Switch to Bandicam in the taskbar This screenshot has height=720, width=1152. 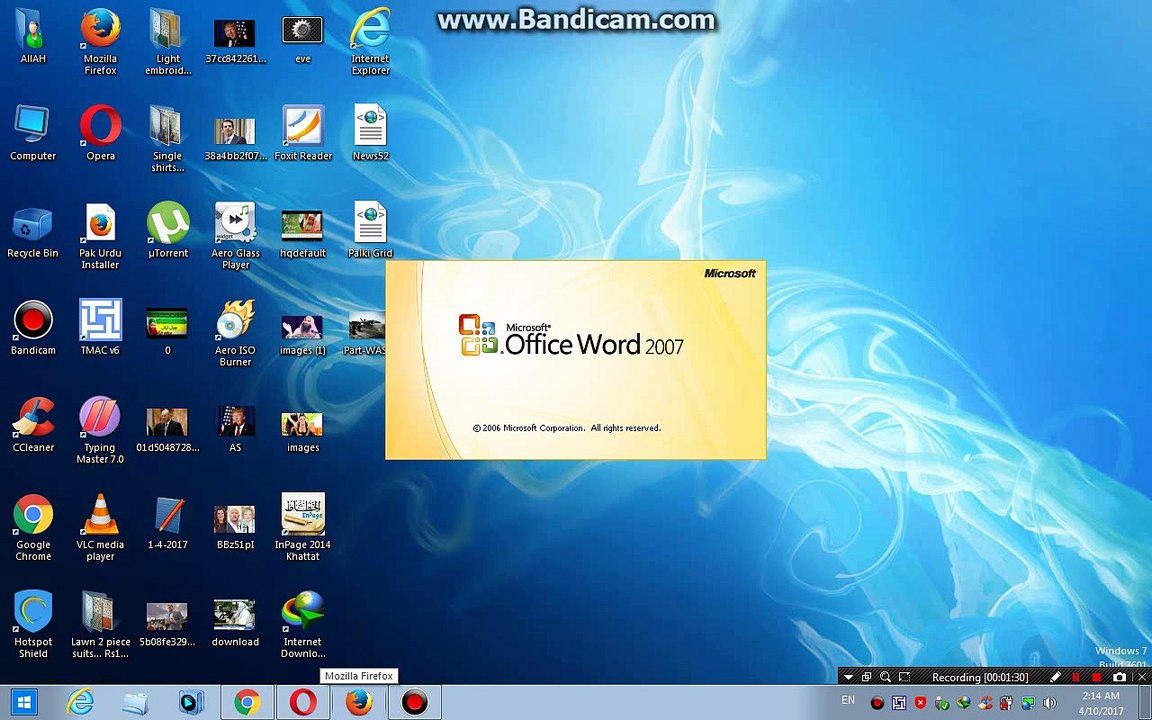pyautogui.click(x=414, y=702)
